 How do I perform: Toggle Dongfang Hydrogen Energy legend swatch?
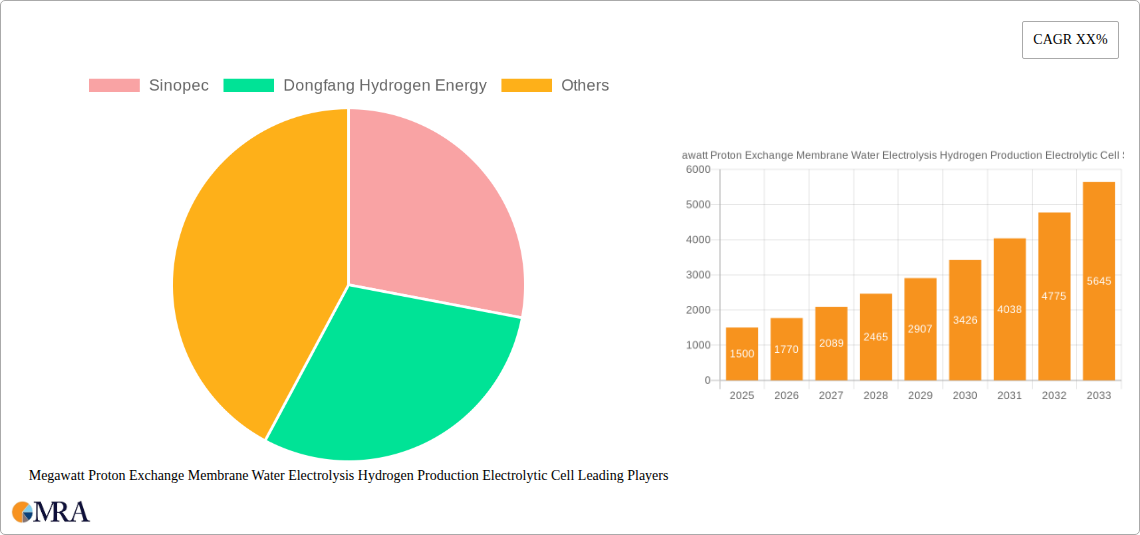tap(249, 86)
